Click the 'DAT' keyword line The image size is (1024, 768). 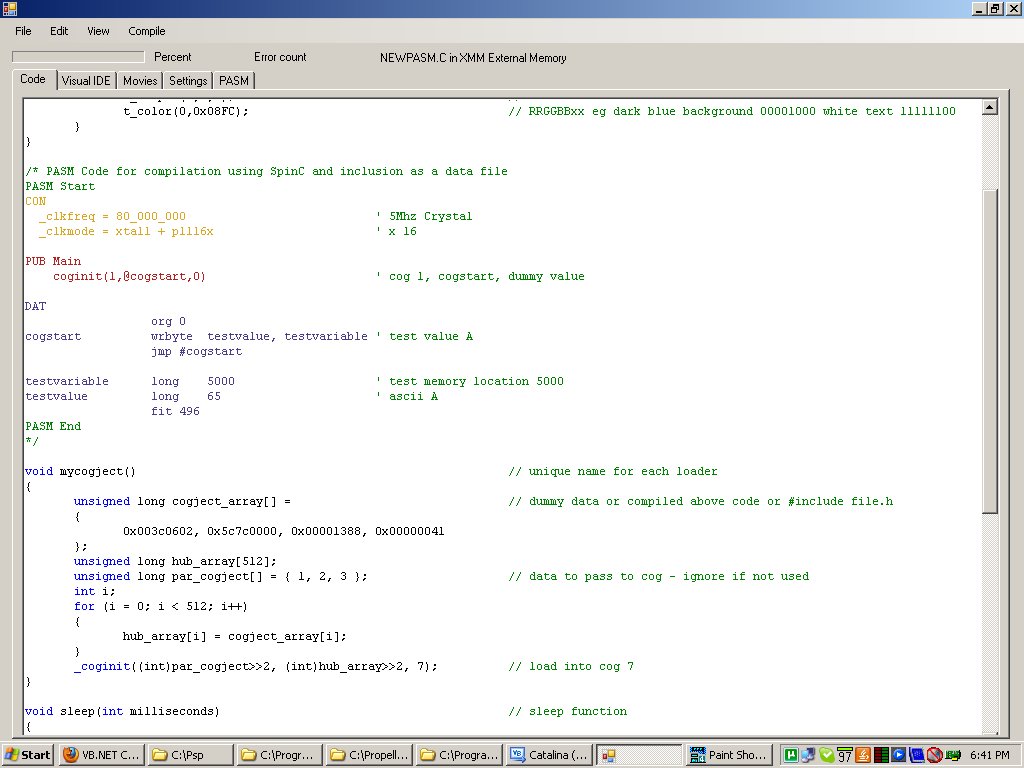pos(35,306)
